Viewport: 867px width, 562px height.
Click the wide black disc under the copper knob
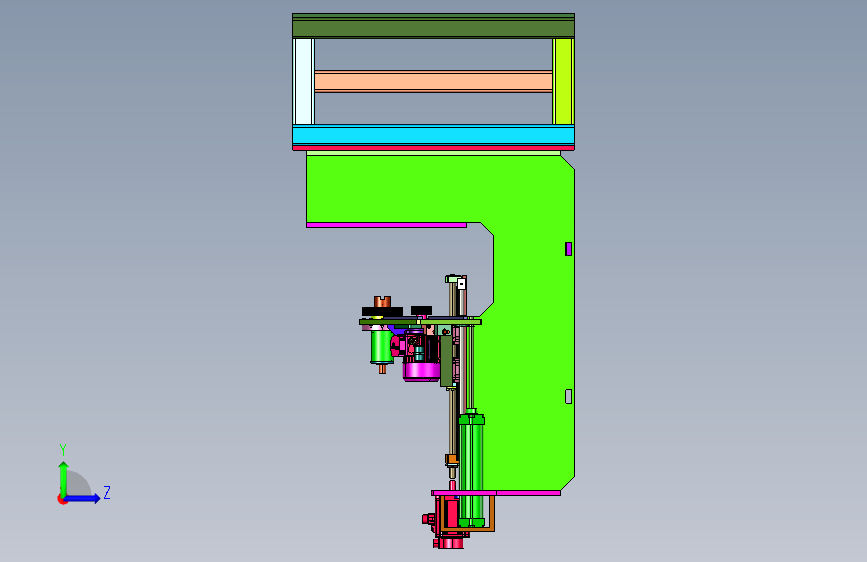[382, 312]
